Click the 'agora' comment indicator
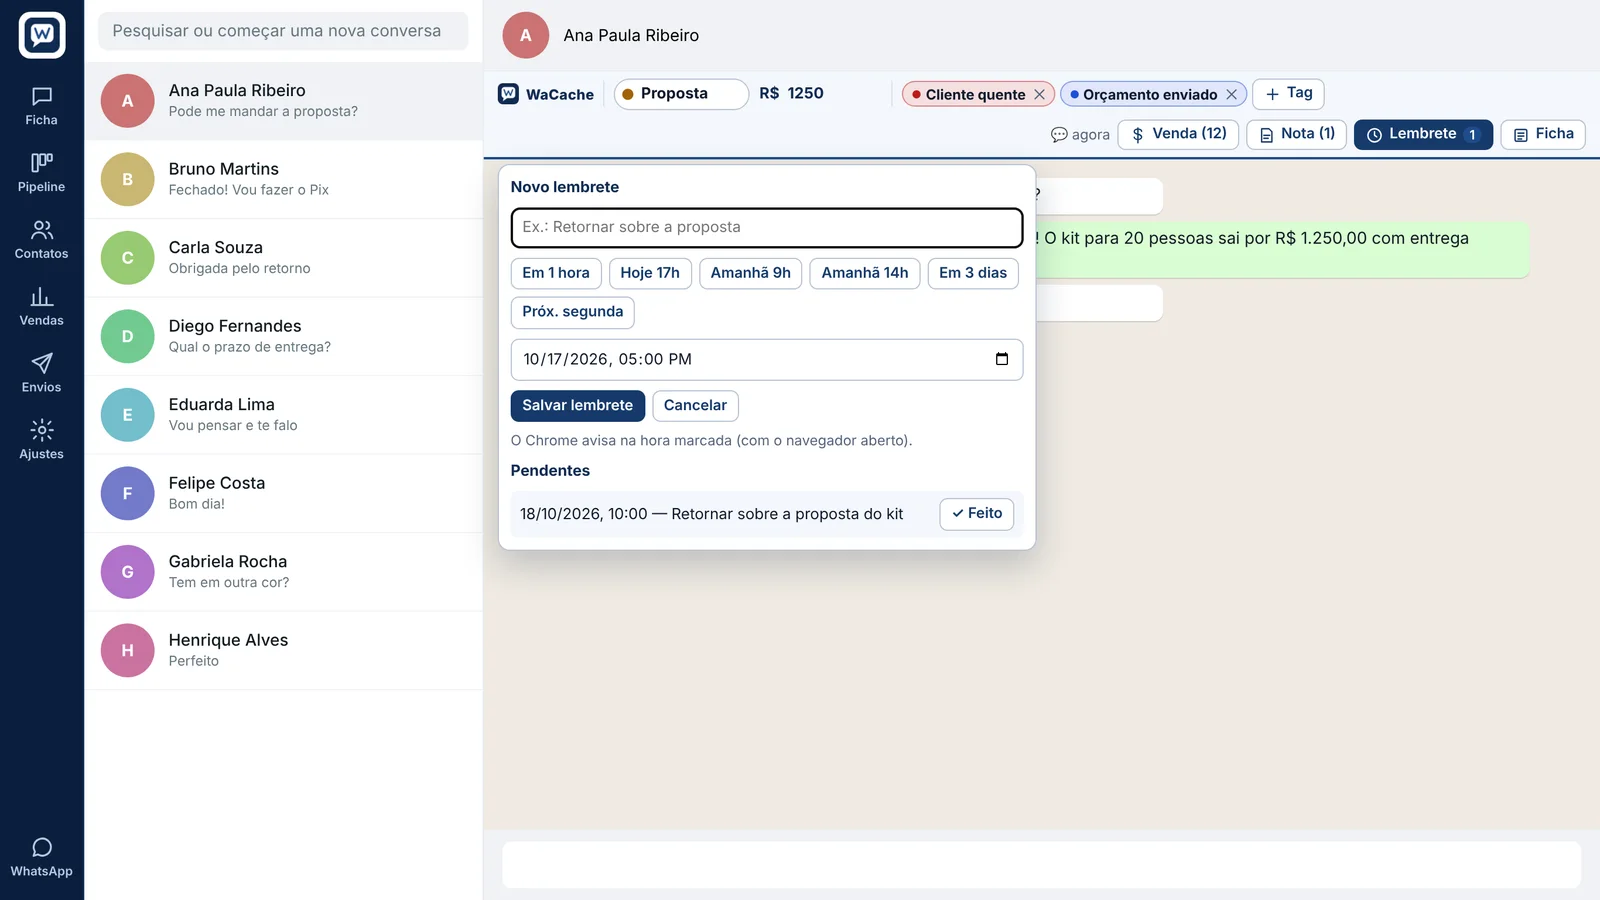 click(1080, 134)
